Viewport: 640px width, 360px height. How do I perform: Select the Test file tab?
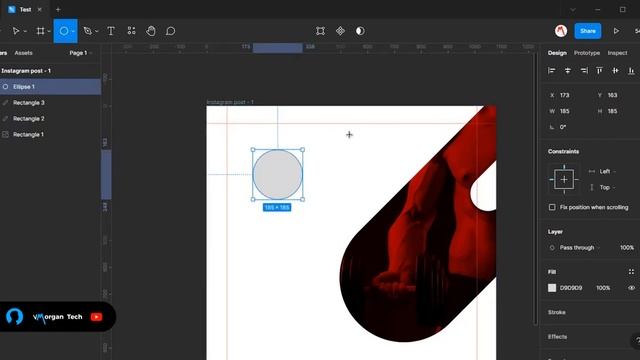(25, 9)
